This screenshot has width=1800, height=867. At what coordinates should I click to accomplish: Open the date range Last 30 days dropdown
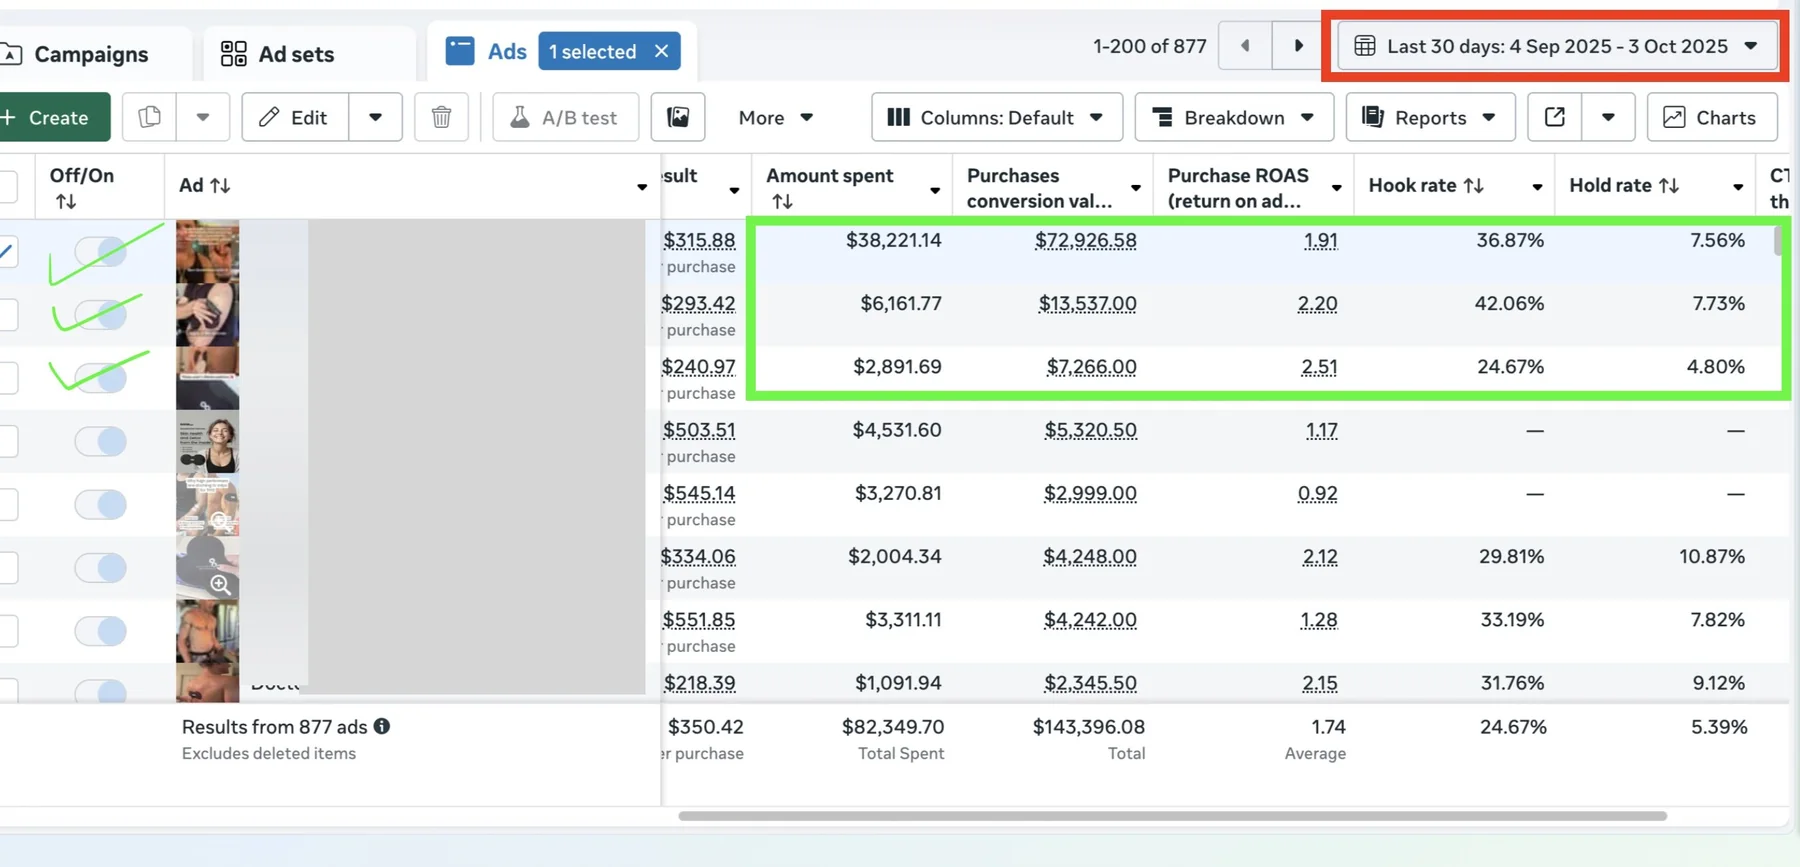tap(1557, 46)
